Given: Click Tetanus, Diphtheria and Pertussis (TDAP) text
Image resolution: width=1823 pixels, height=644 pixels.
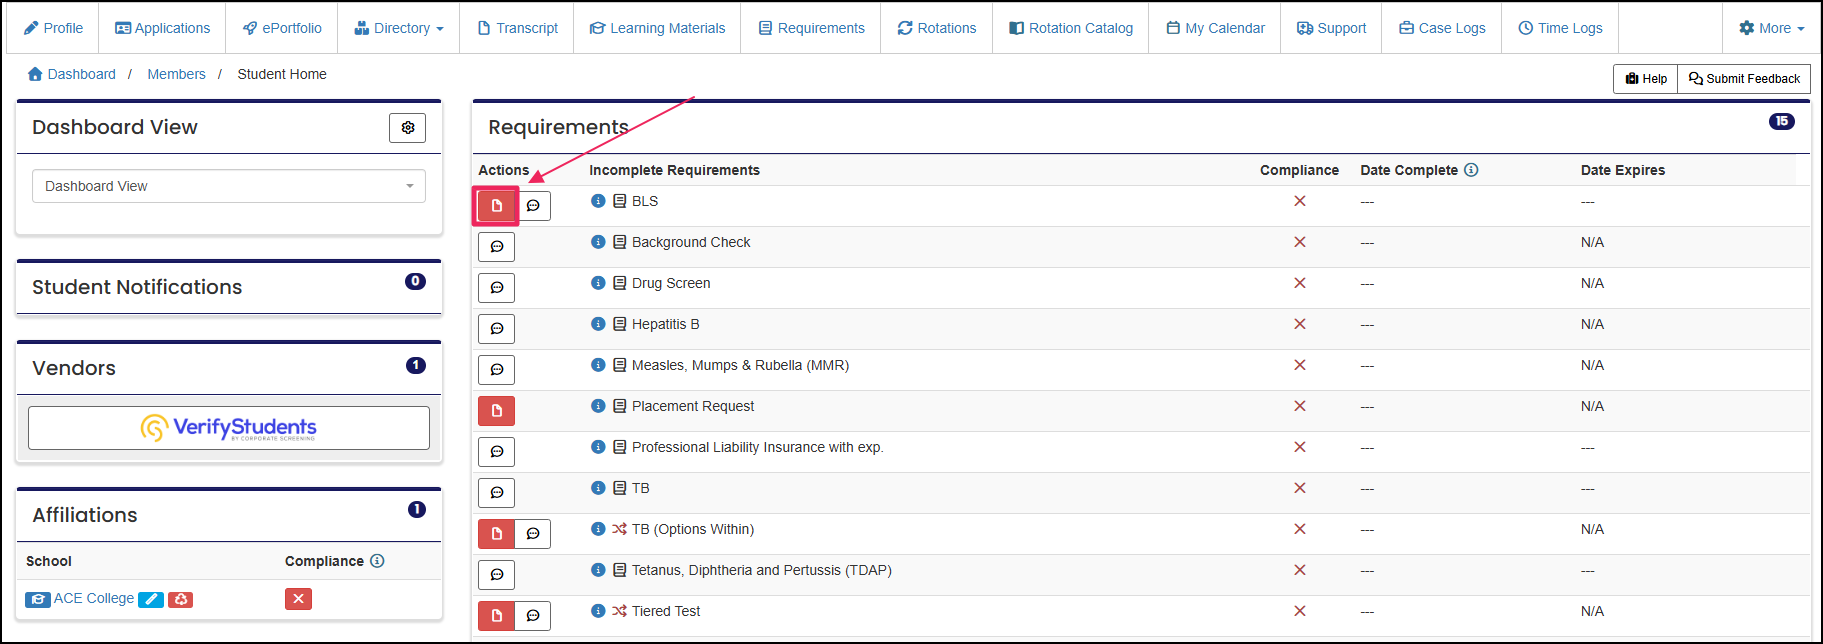Looking at the screenshot, I should point(762,570).
